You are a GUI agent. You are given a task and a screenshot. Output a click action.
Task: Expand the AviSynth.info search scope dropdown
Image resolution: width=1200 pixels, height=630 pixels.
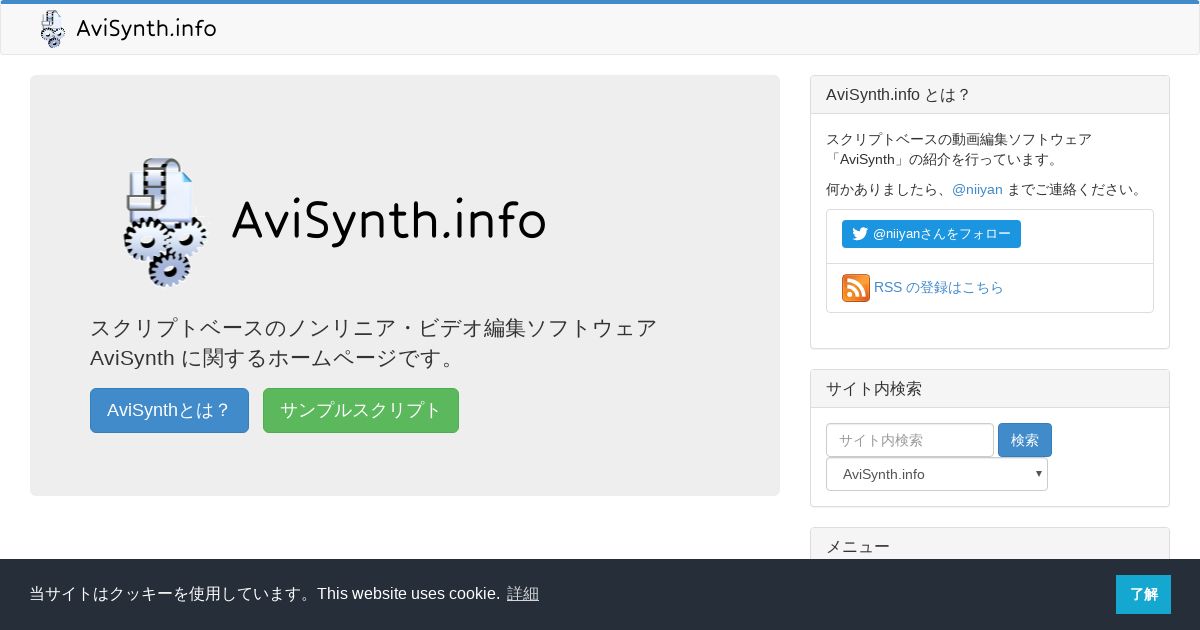point(937,474)
